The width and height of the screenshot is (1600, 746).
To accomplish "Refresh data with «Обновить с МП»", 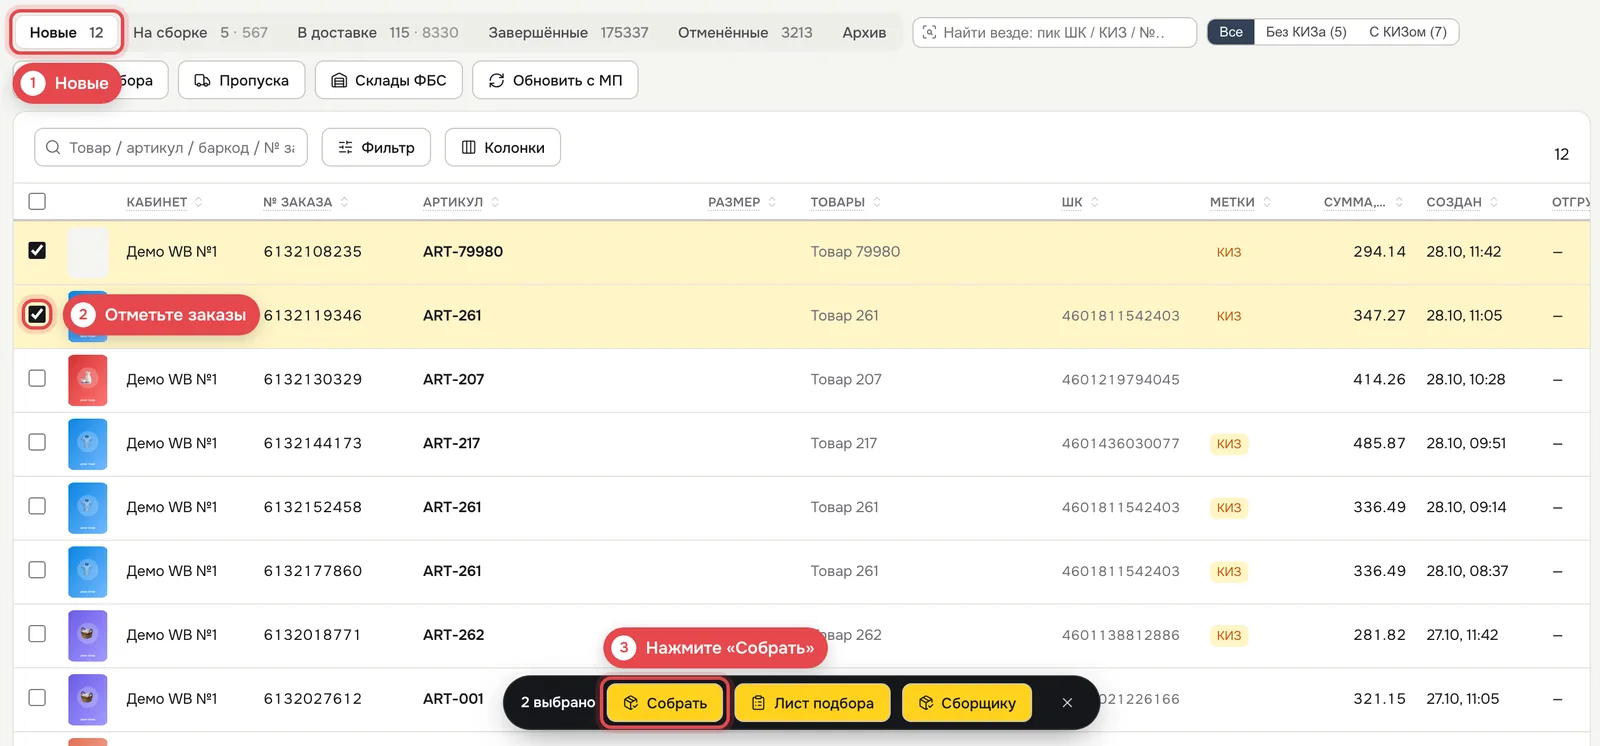I will 555,80.
